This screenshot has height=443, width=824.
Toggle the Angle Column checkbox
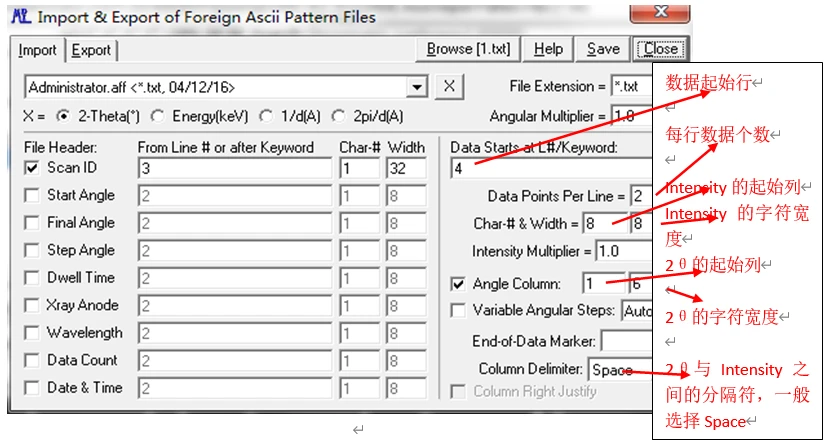(459, 284)
